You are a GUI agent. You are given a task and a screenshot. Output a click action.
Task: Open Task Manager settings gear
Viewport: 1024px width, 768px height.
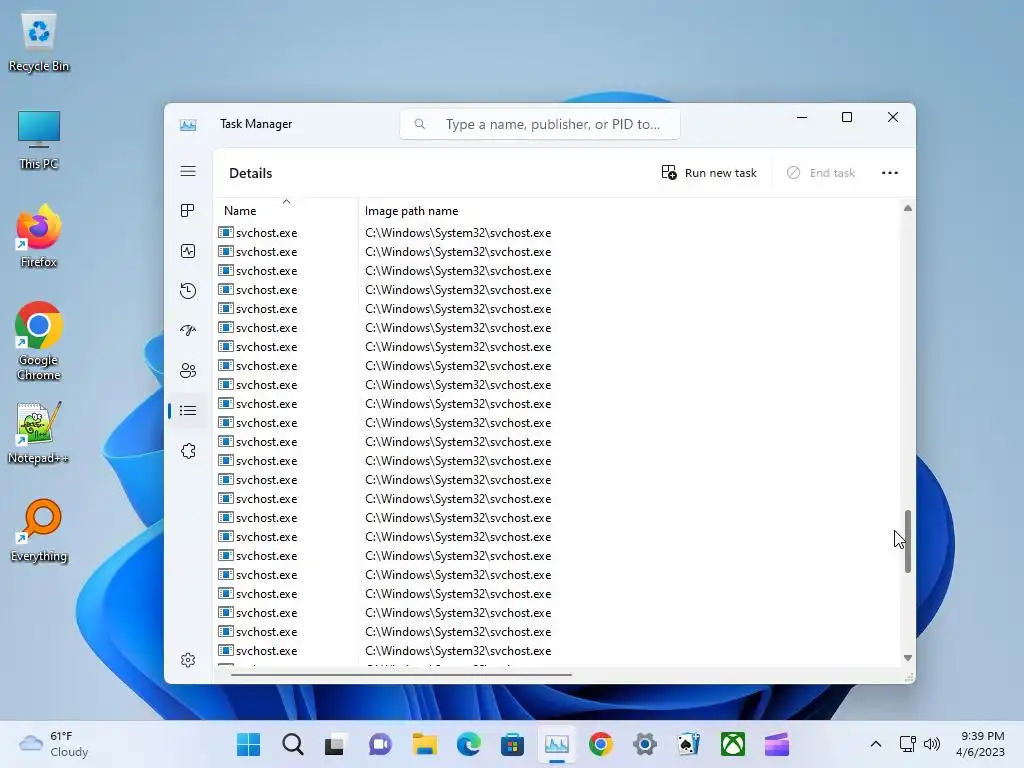[x=188, y=660]
